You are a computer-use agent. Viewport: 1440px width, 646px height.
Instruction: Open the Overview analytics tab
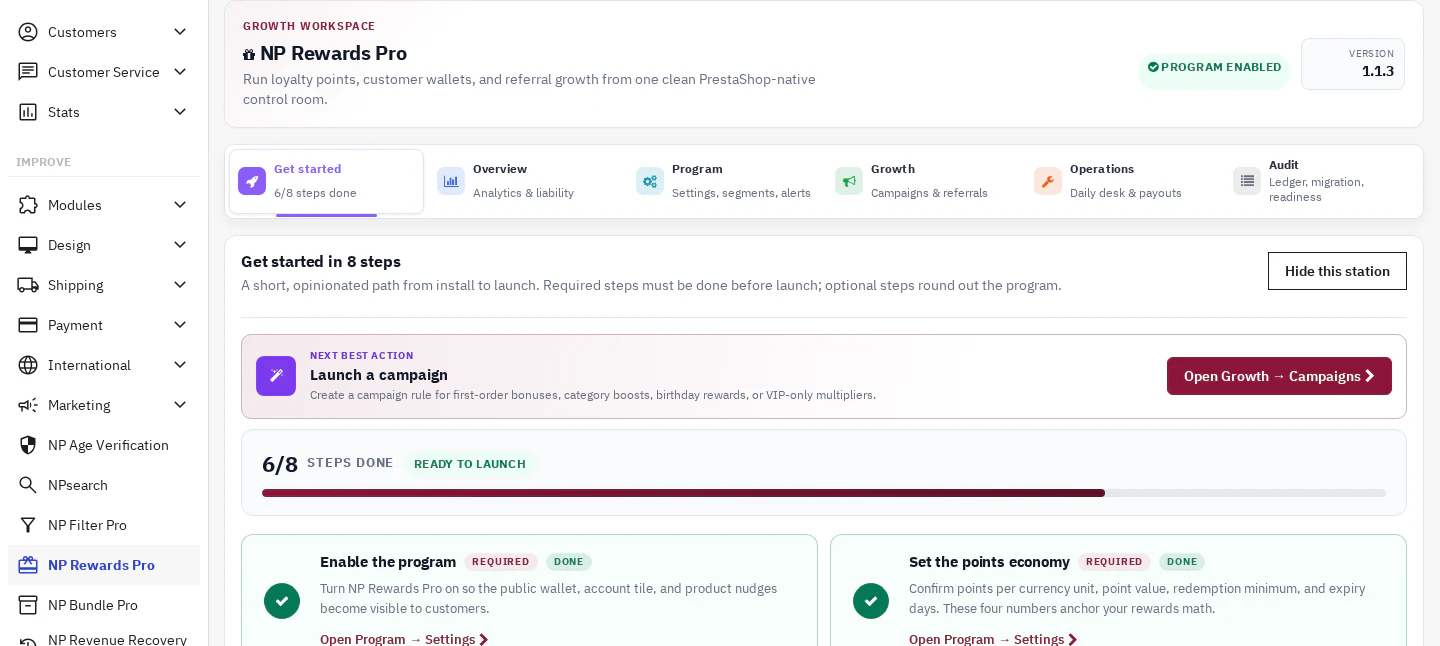(x=525, y=181)
